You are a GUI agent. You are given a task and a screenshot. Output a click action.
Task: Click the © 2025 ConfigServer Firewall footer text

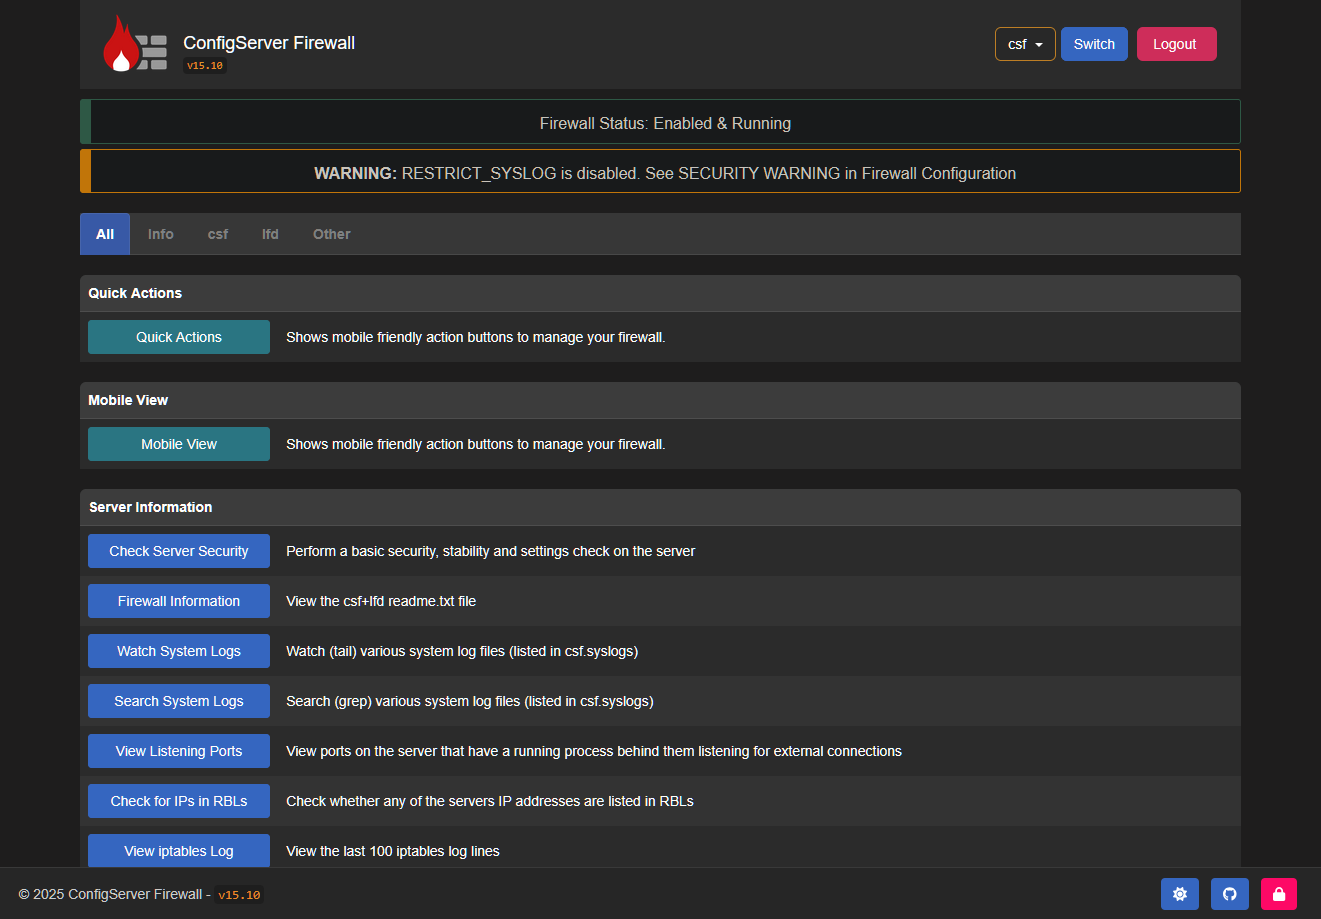pos(114,895)
